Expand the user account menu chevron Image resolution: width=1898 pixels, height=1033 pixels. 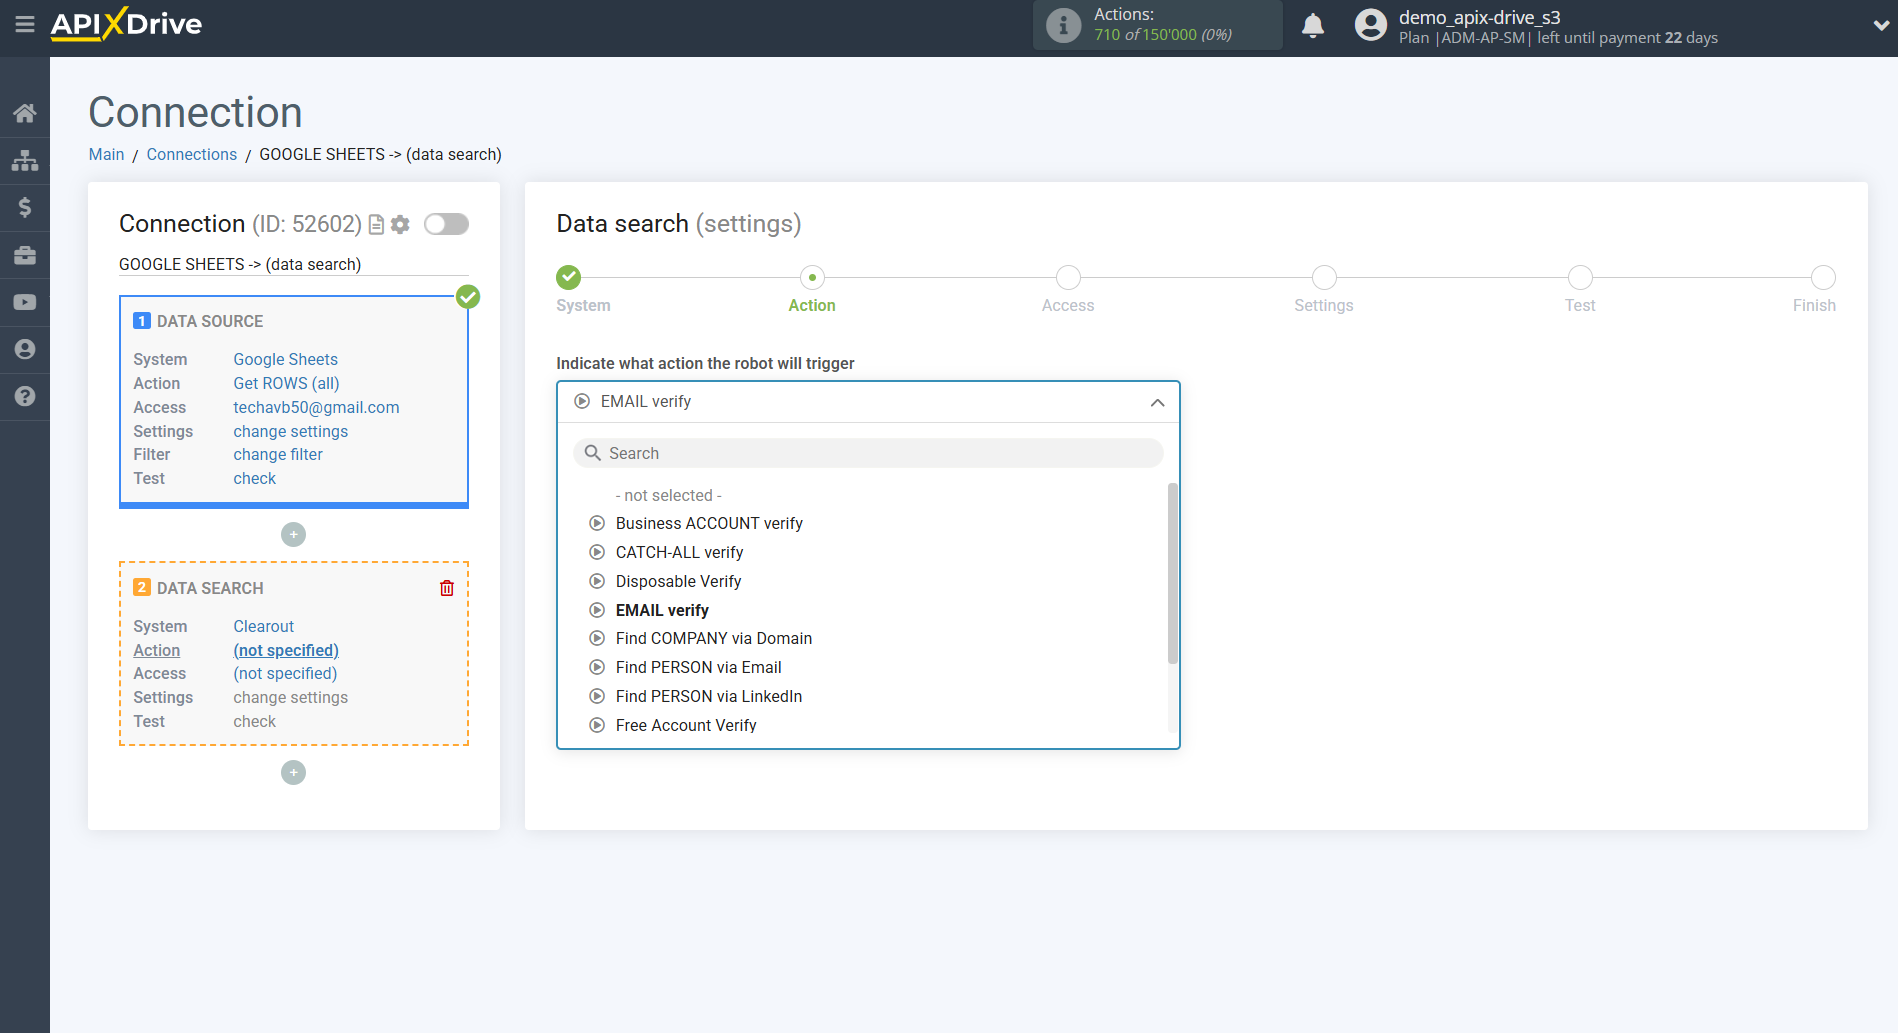tap(1880, 26)
